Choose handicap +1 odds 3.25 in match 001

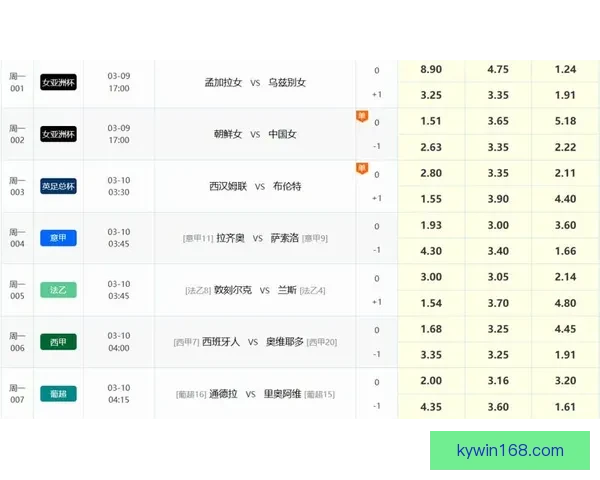point(431,95)
